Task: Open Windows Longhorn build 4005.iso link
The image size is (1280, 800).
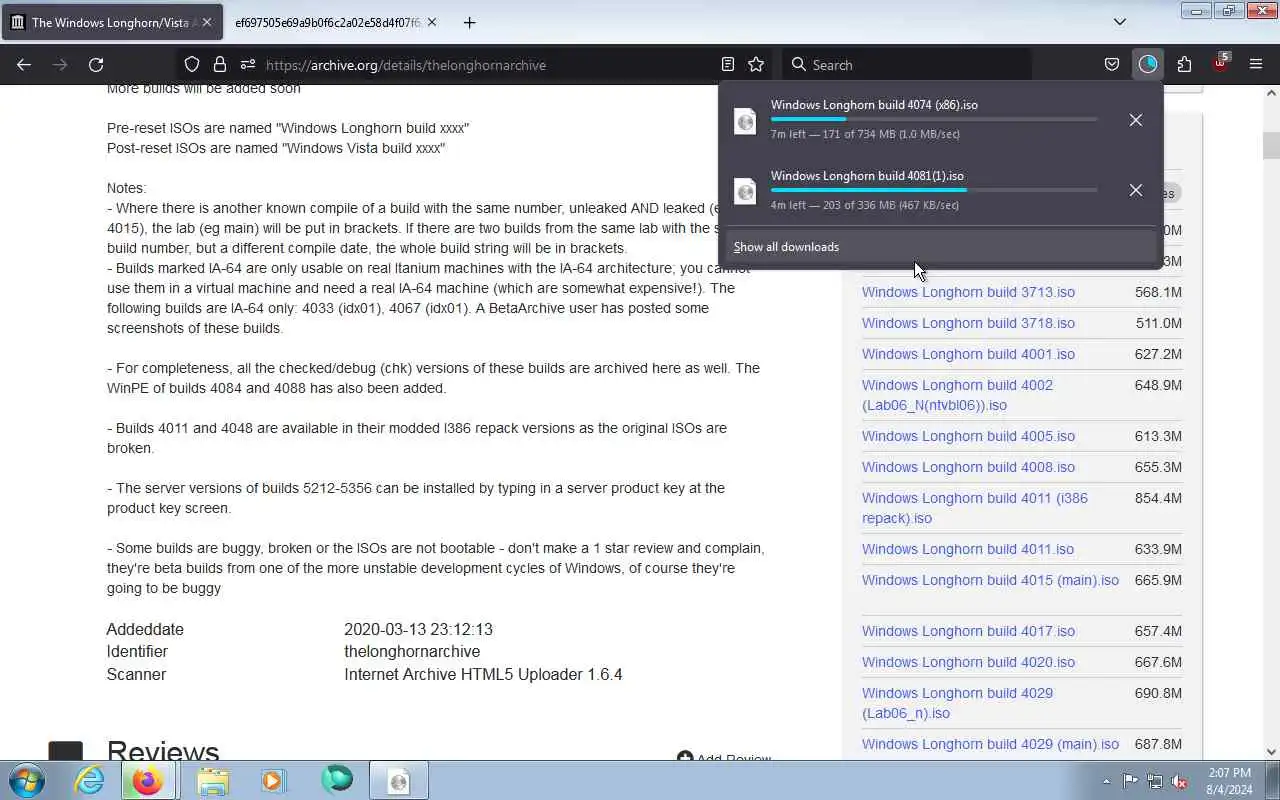Action: pyautogui.click(x=968, y=436)
